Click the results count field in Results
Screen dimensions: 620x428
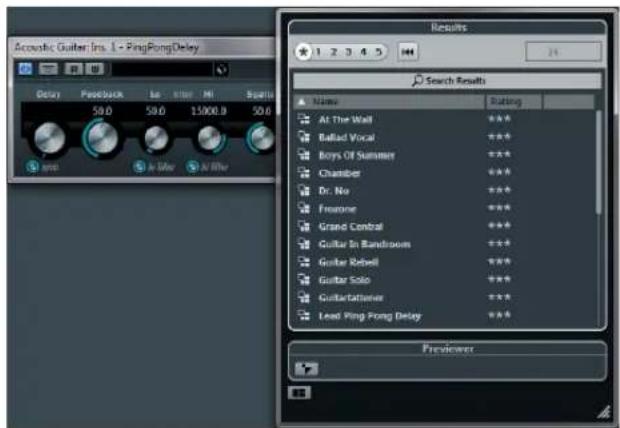click(x=563, y=52)
